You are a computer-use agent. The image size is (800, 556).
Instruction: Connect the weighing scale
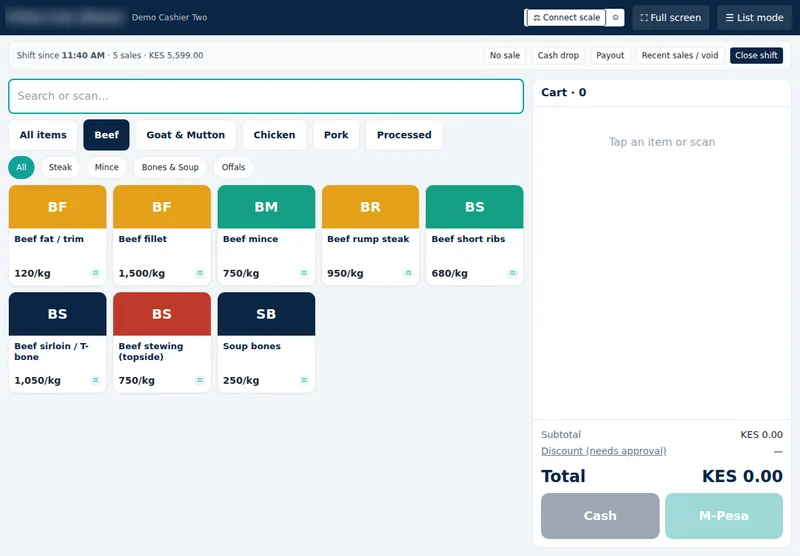566,17
